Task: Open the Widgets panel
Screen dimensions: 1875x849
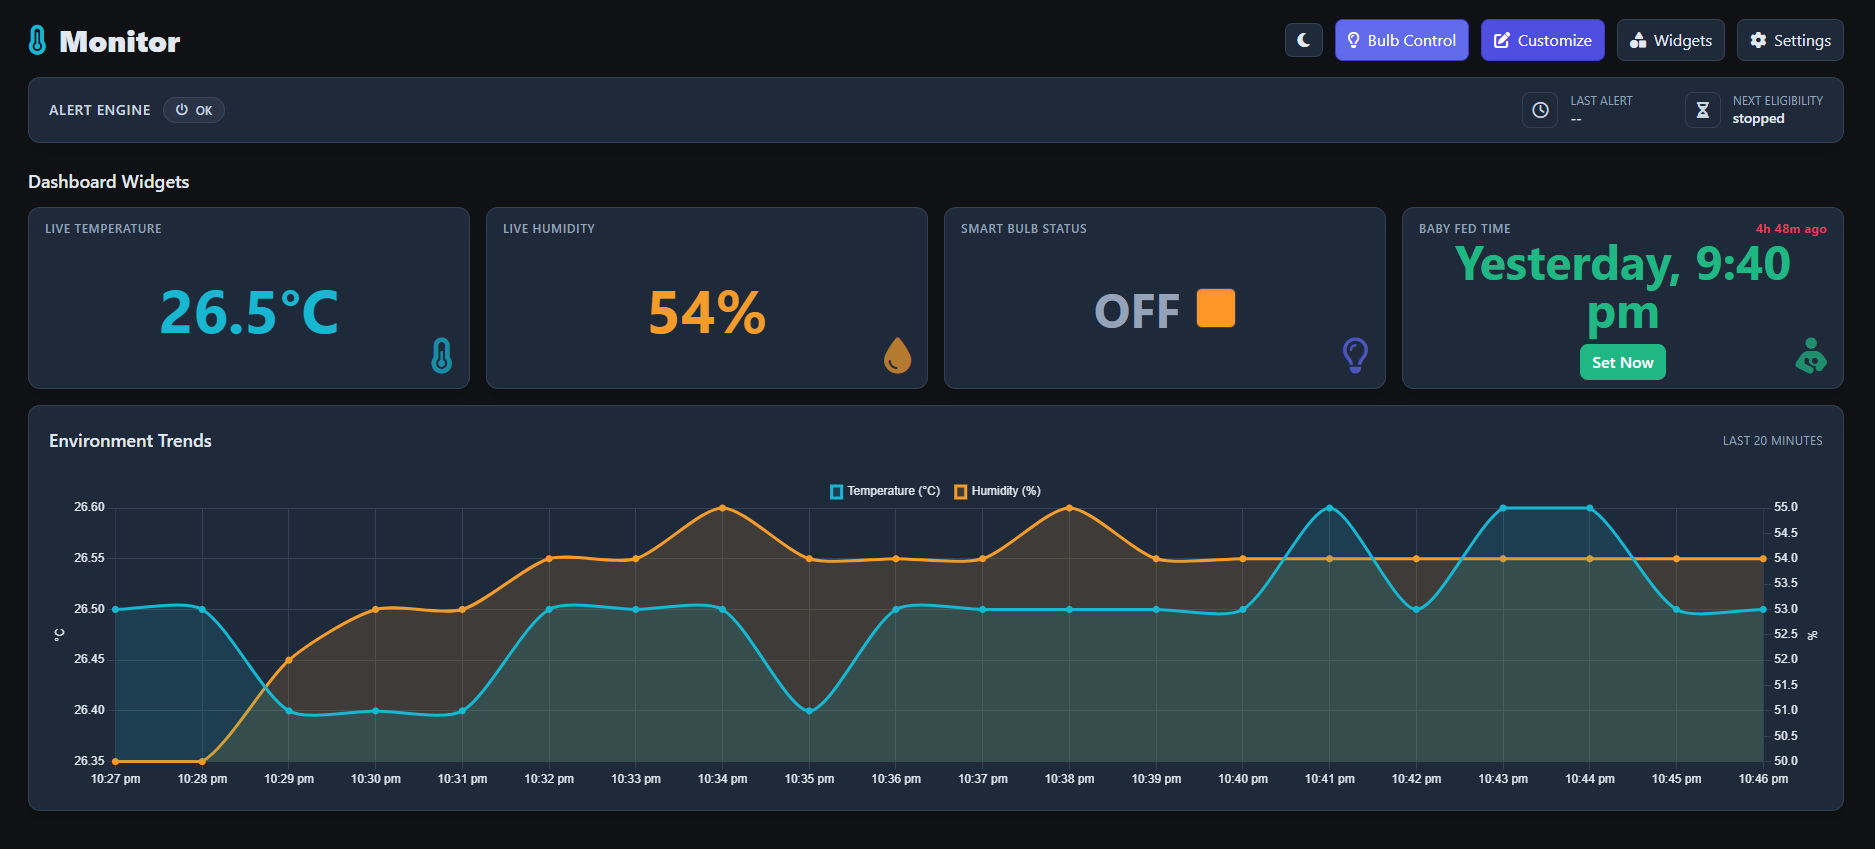Action: (1671, 40)
